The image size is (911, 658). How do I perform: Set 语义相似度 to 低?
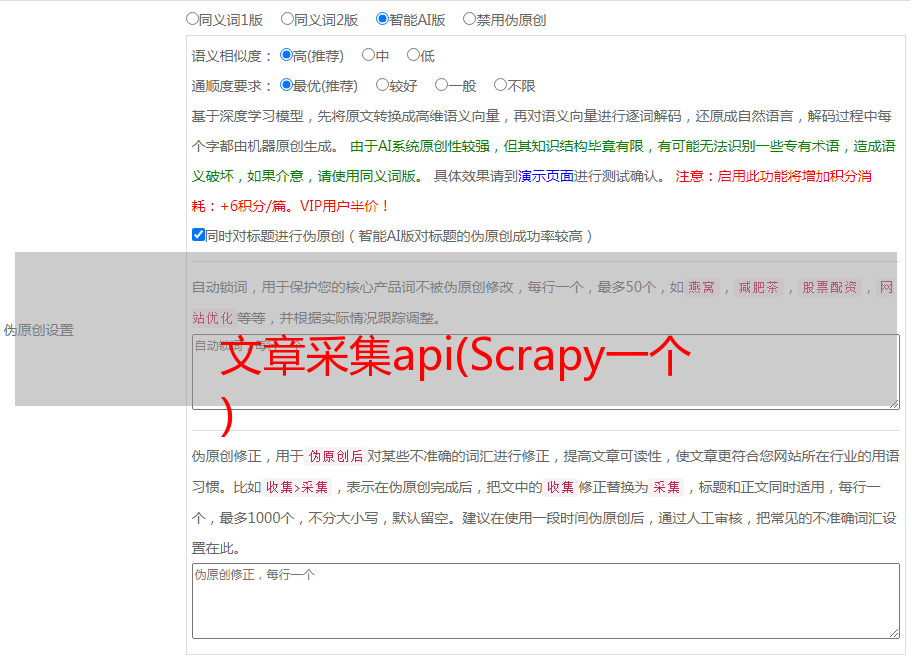pos(413,55)
